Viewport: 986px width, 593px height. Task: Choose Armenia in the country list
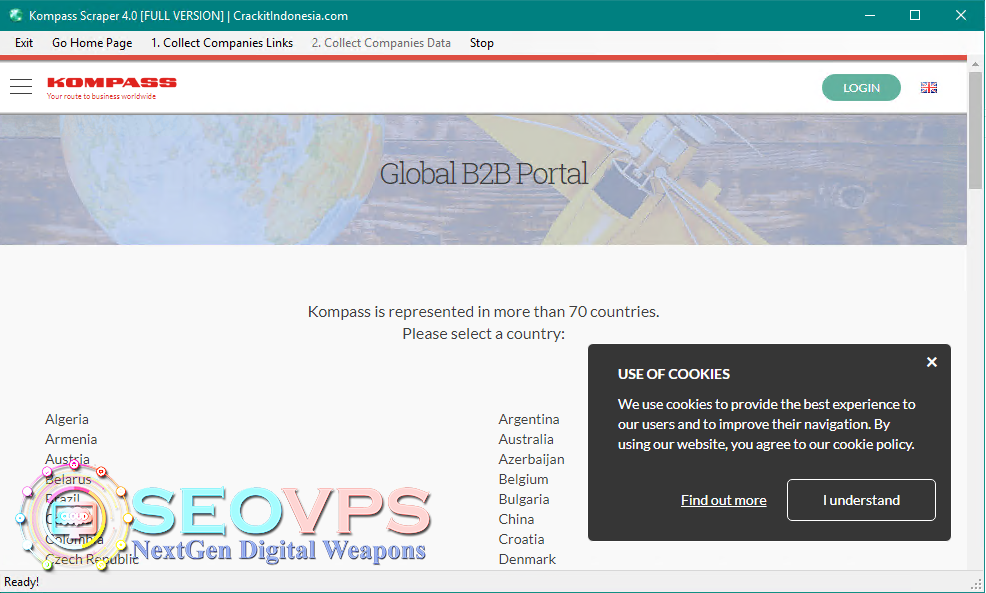[x=71, y=439]
